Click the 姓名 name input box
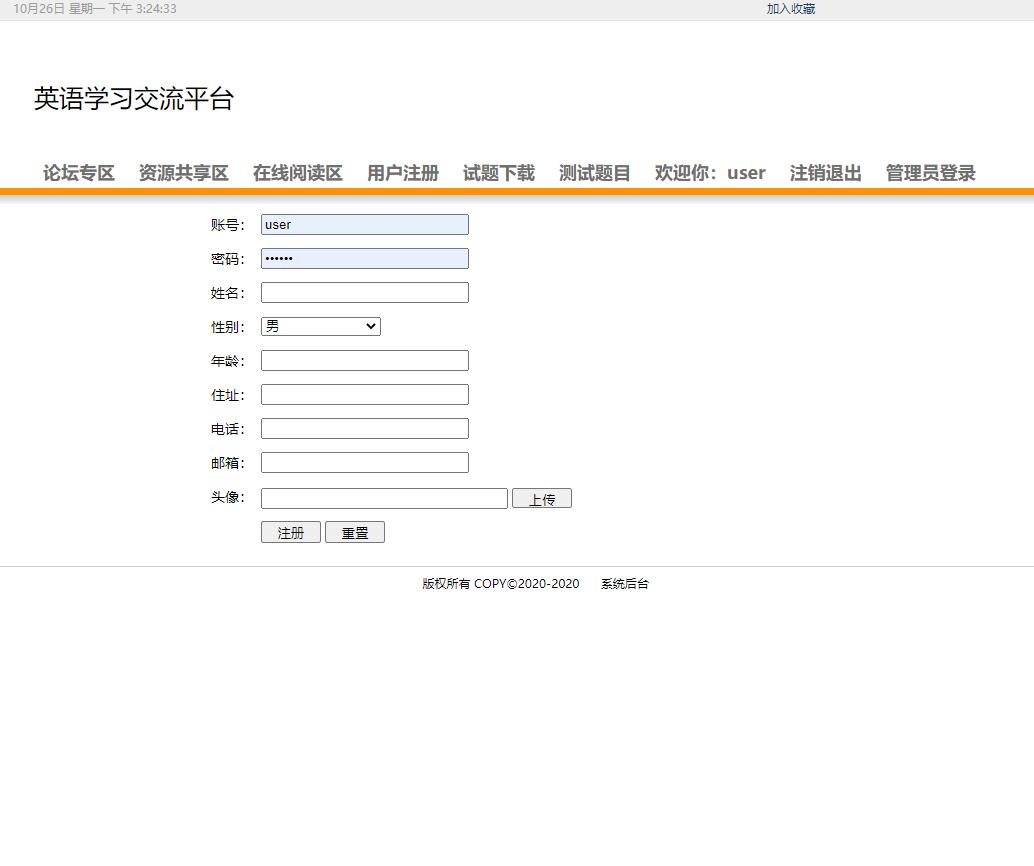This screenshot has width=1034, height=866. (364, 292)
